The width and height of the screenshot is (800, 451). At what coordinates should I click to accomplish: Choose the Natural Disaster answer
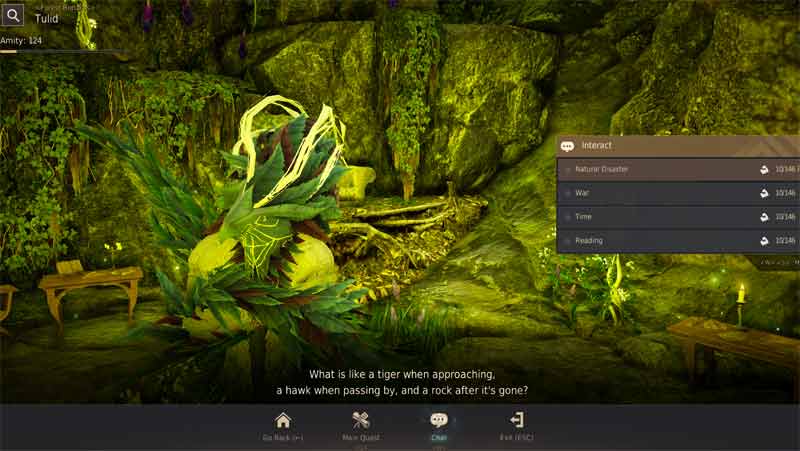pos(678,169)
